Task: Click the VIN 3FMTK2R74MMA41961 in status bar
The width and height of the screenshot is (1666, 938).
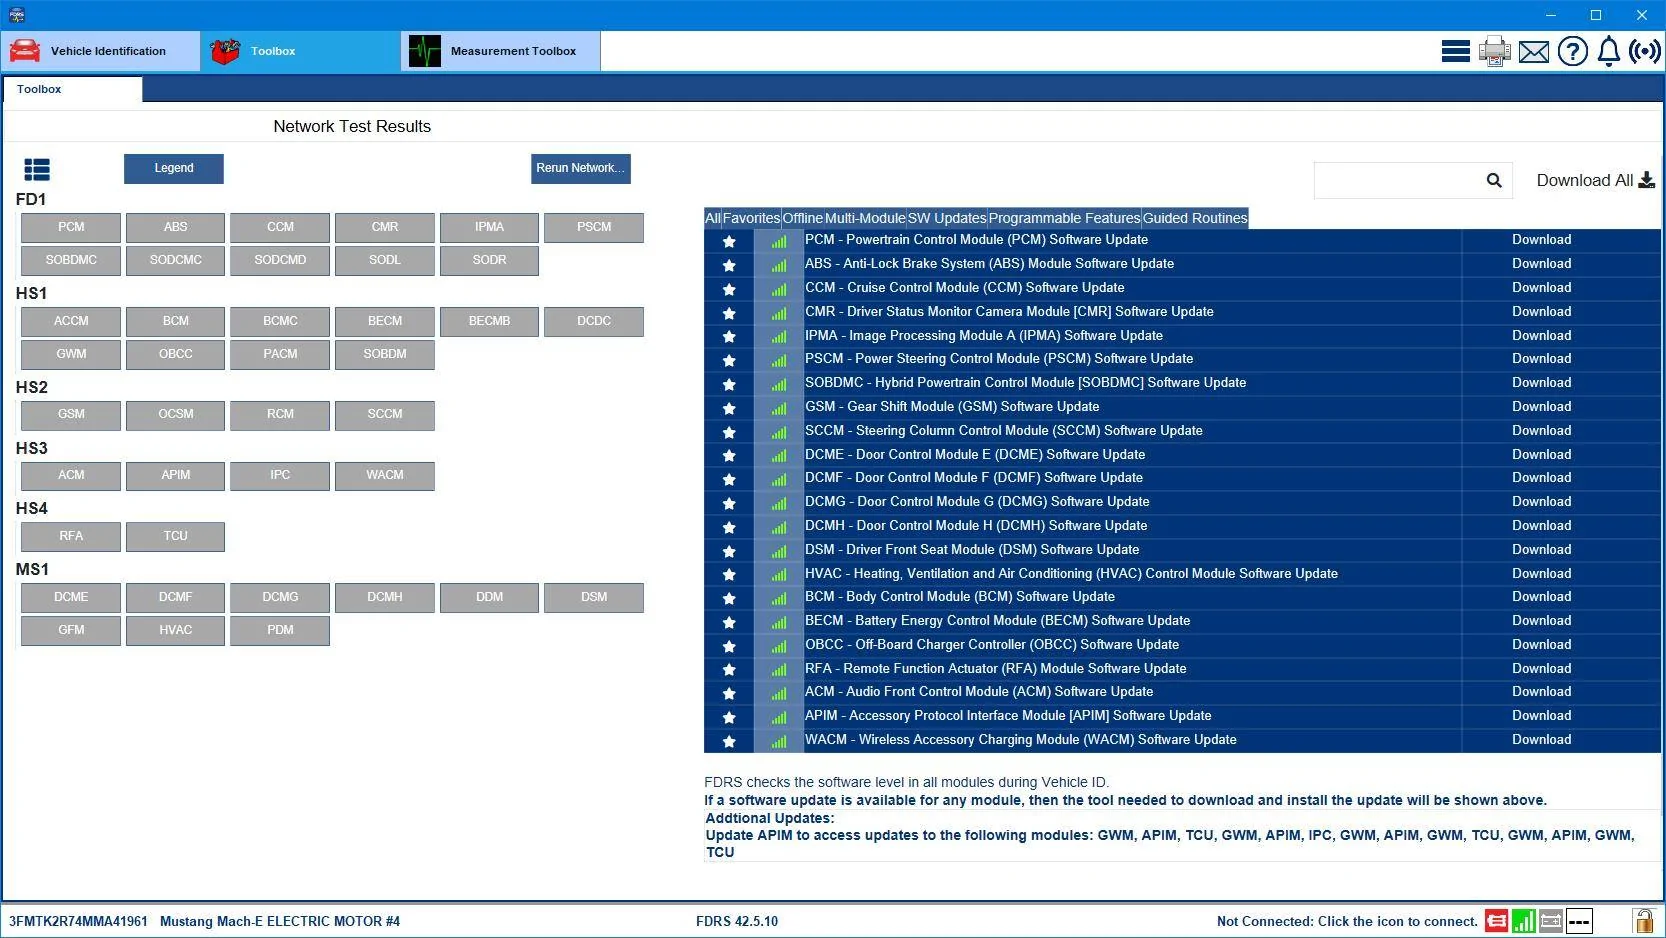Action: point(78,922)
